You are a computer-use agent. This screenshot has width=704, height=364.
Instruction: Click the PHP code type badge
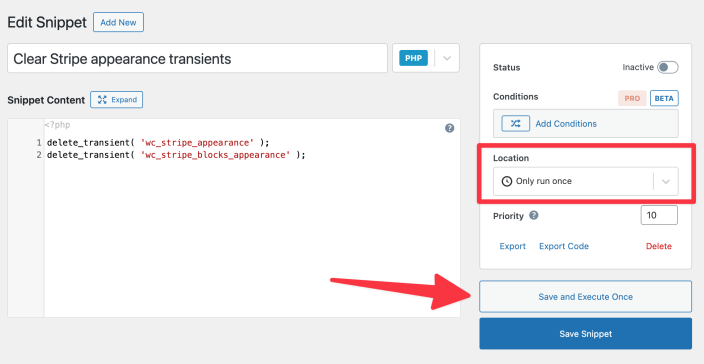pos(413,58)
